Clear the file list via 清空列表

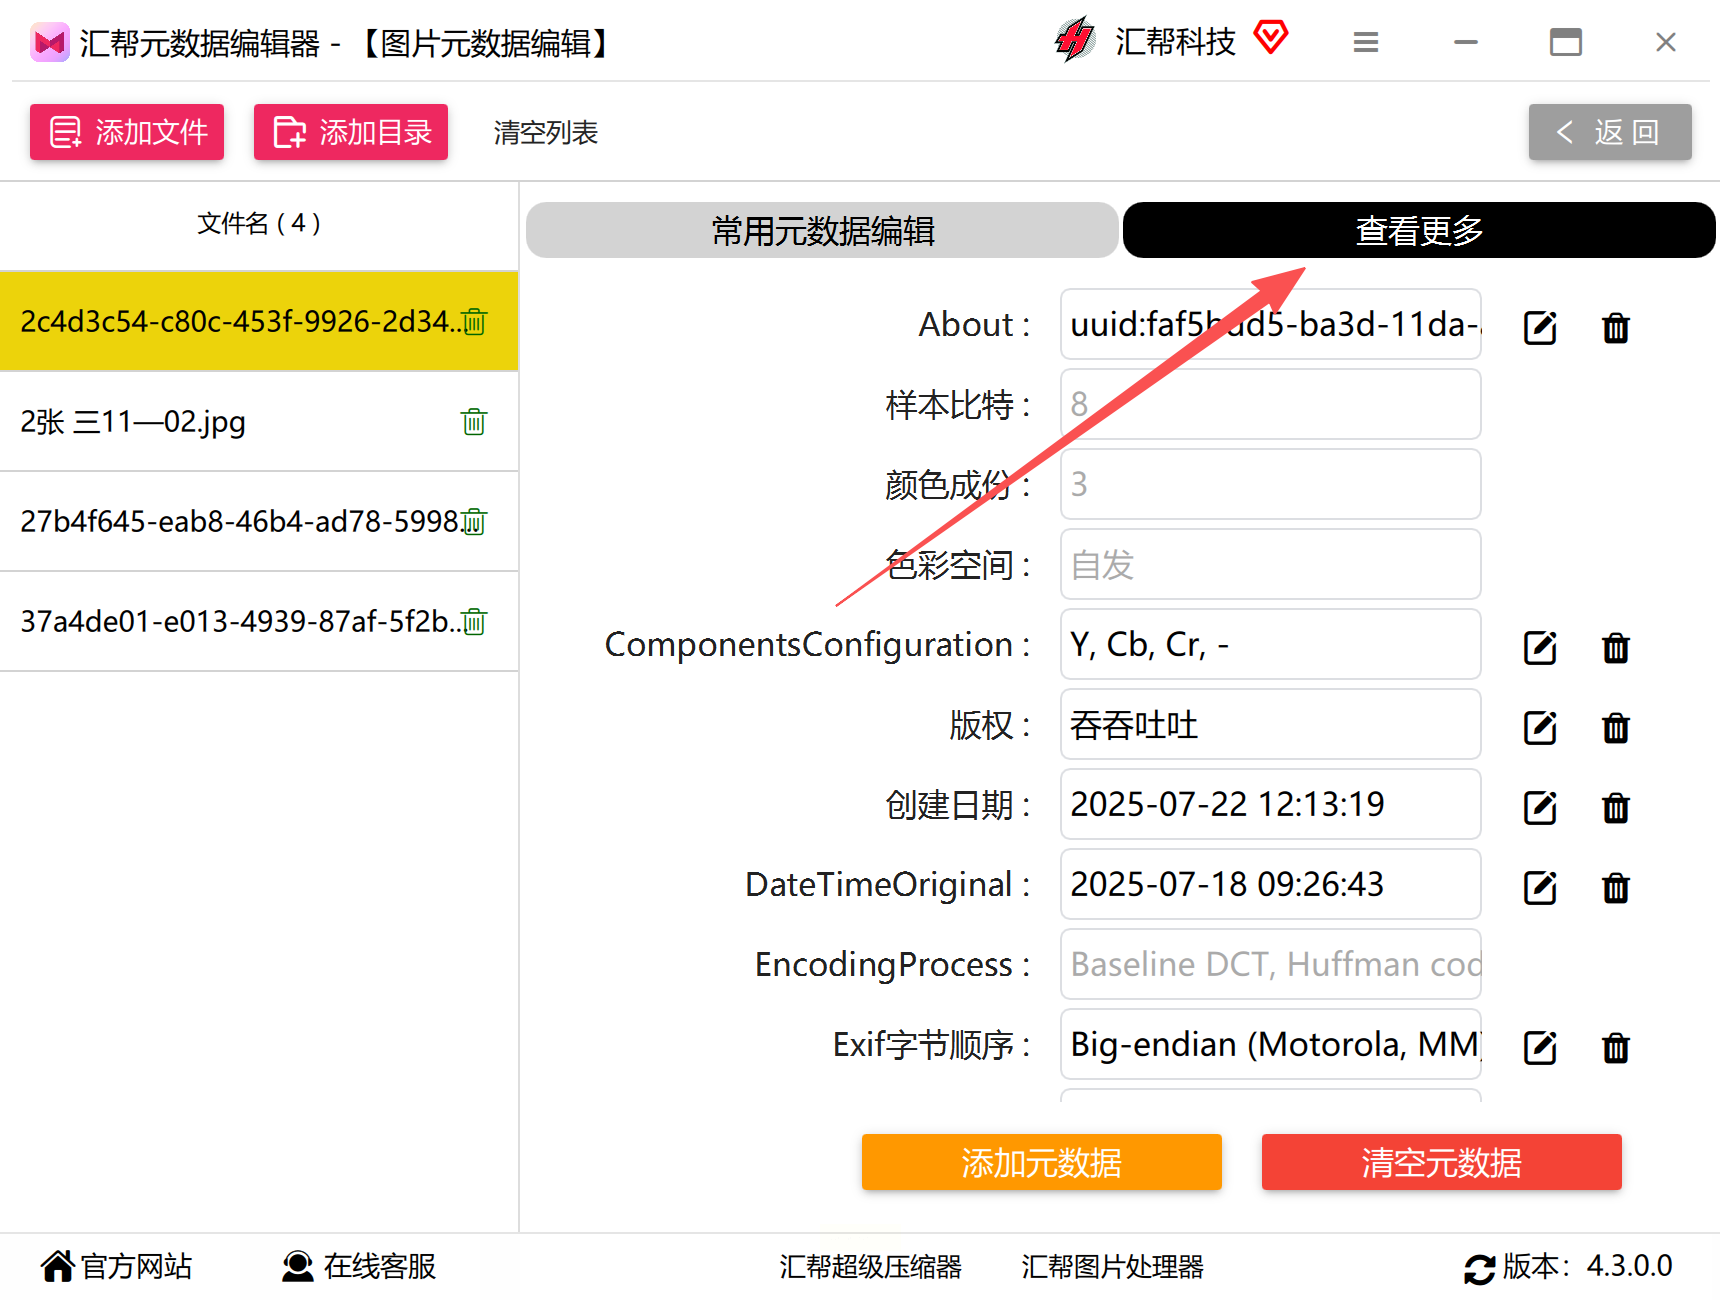546,133
